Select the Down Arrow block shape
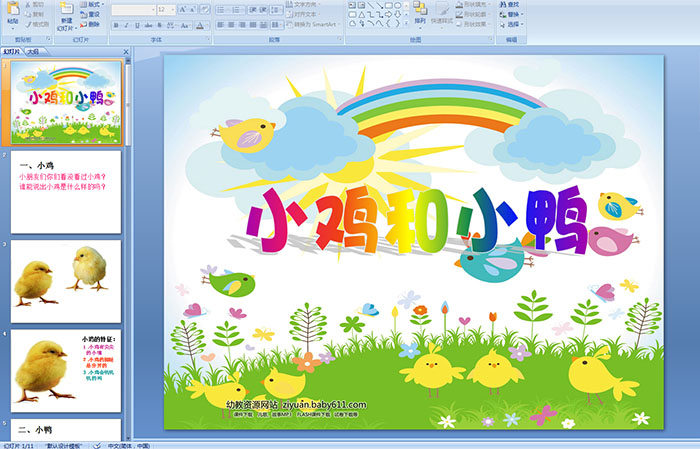The image size is (700, 449). [x=397, y=14]
